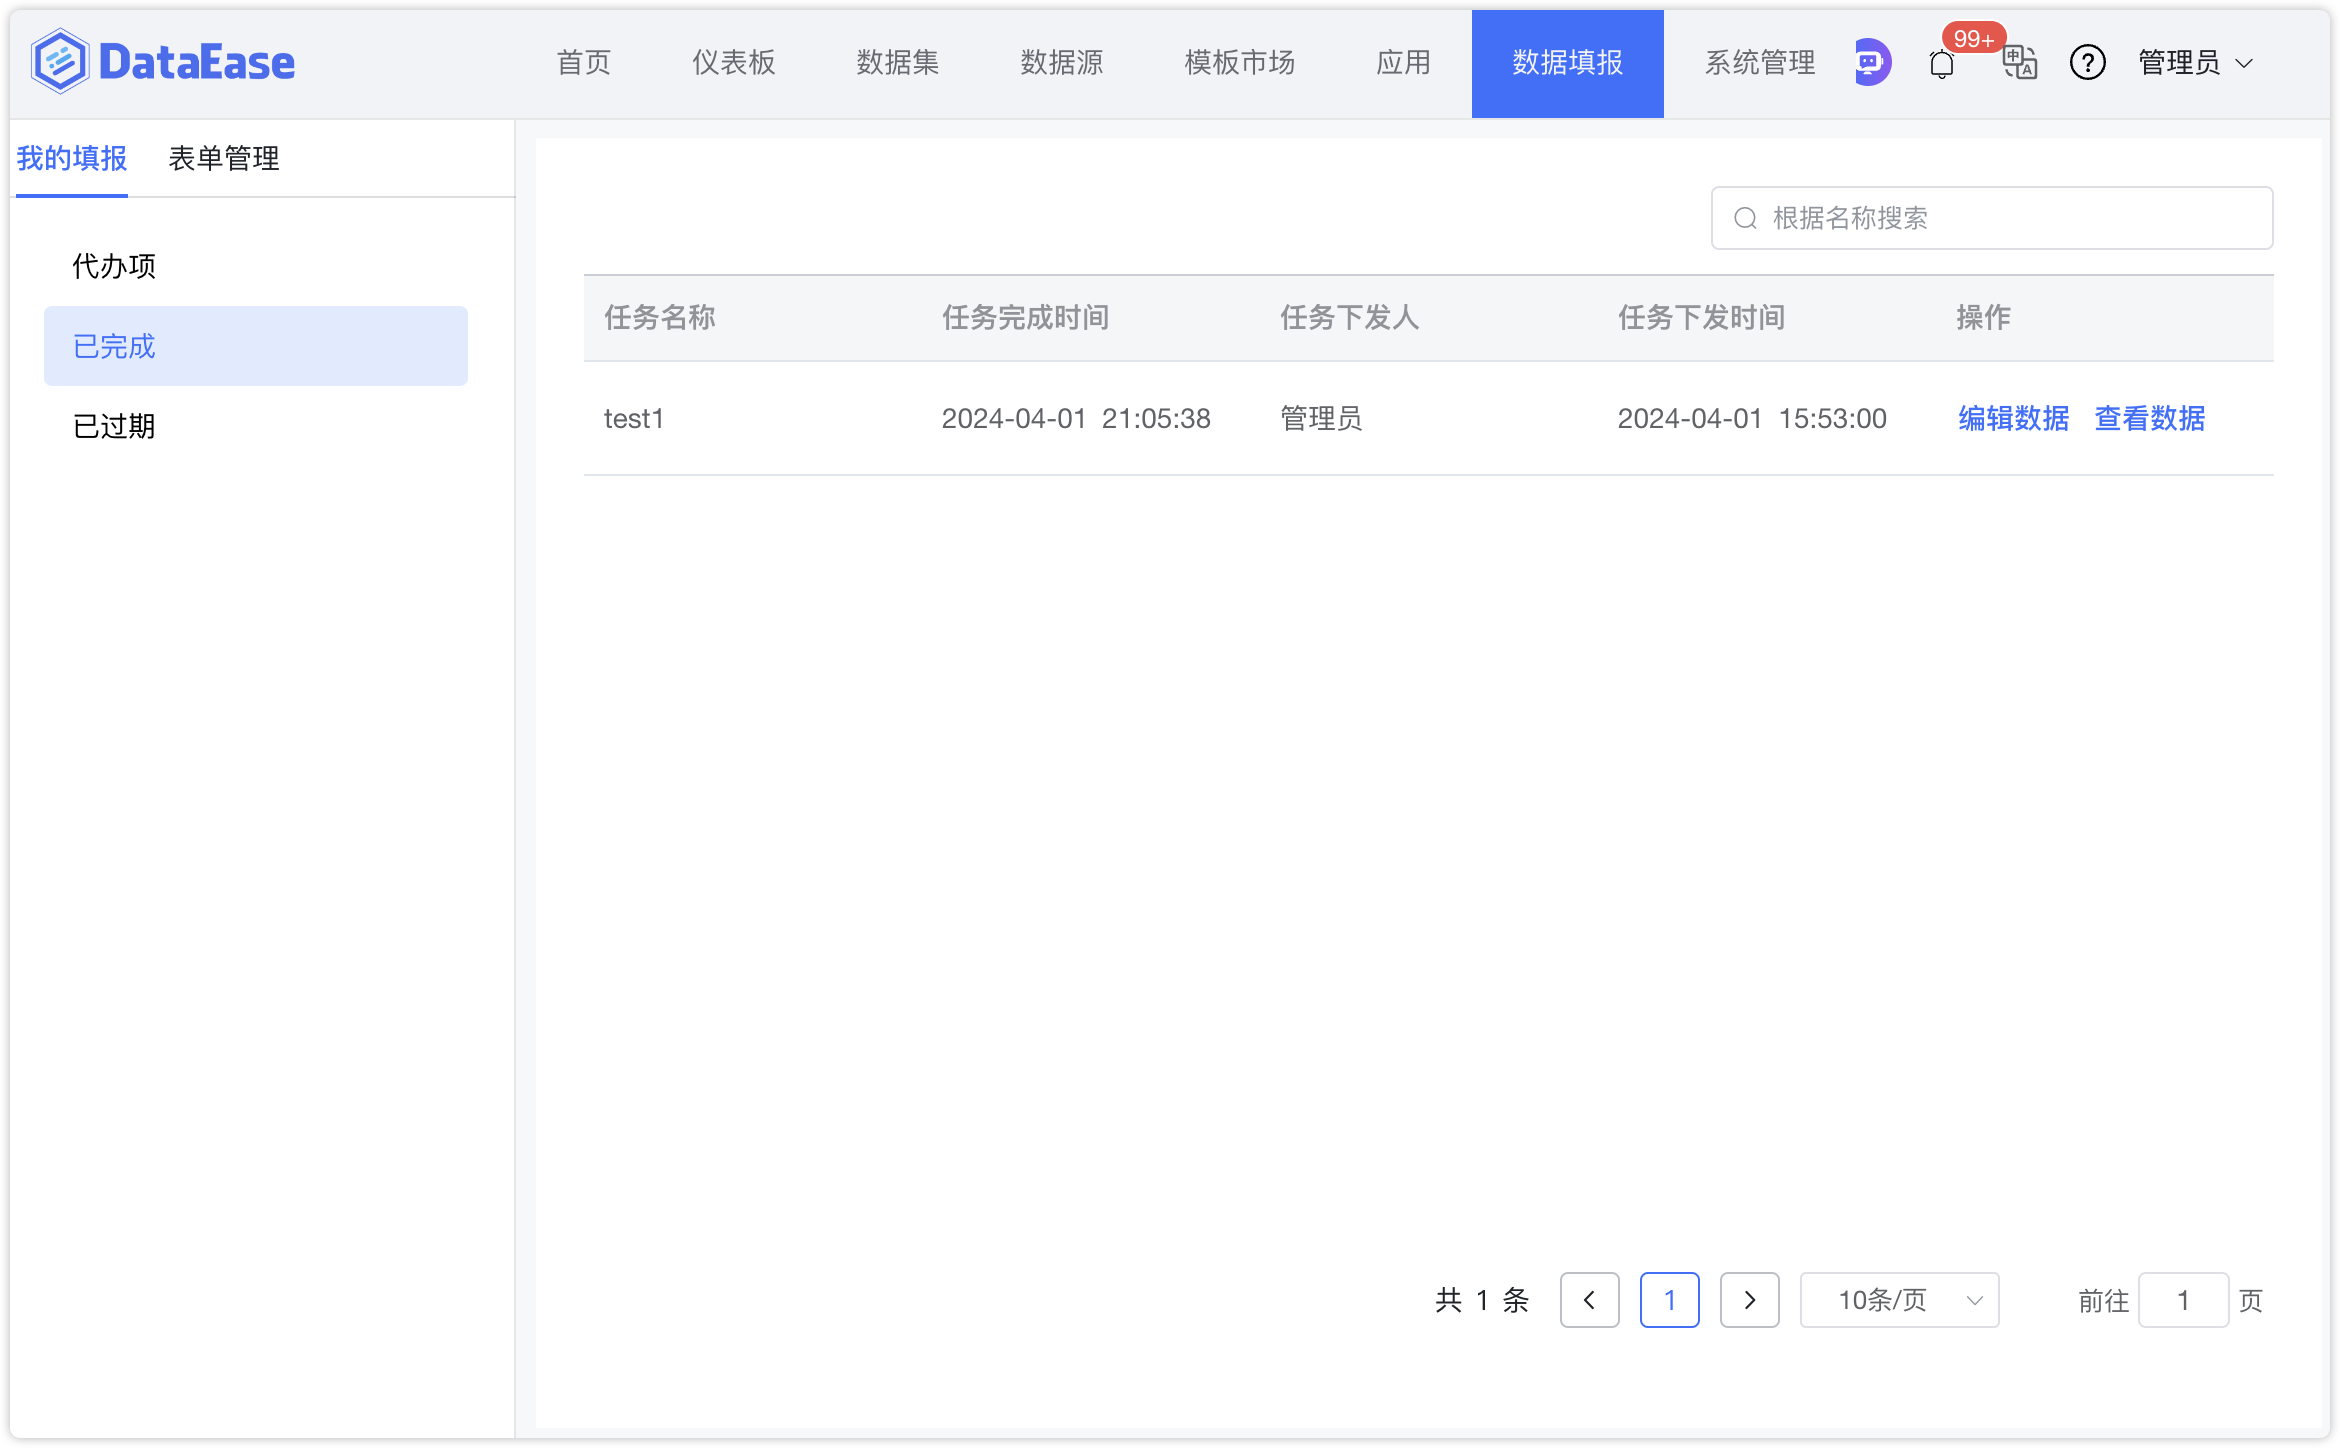
Task: Click the 共 1 条 total count
Action: [x=1482, y=1300]
